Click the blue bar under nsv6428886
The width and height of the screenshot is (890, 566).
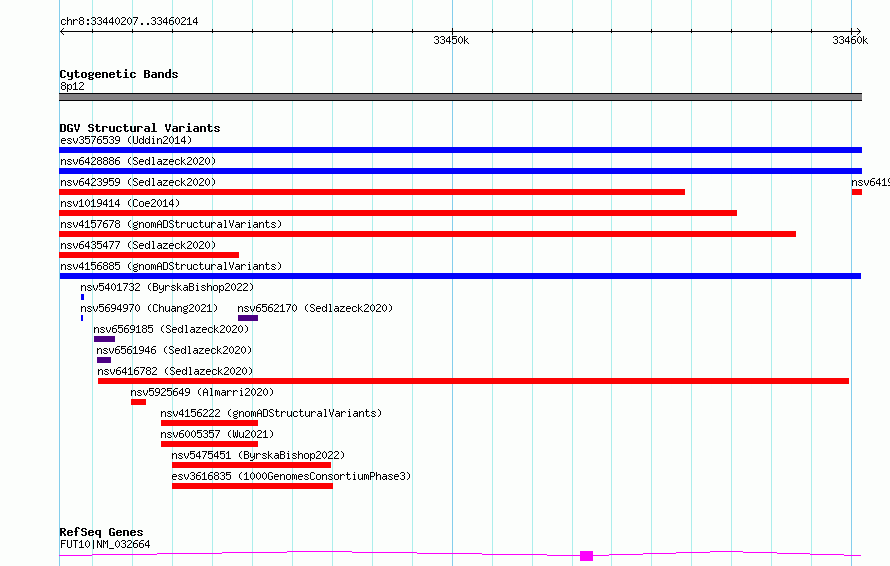[460, 171]
